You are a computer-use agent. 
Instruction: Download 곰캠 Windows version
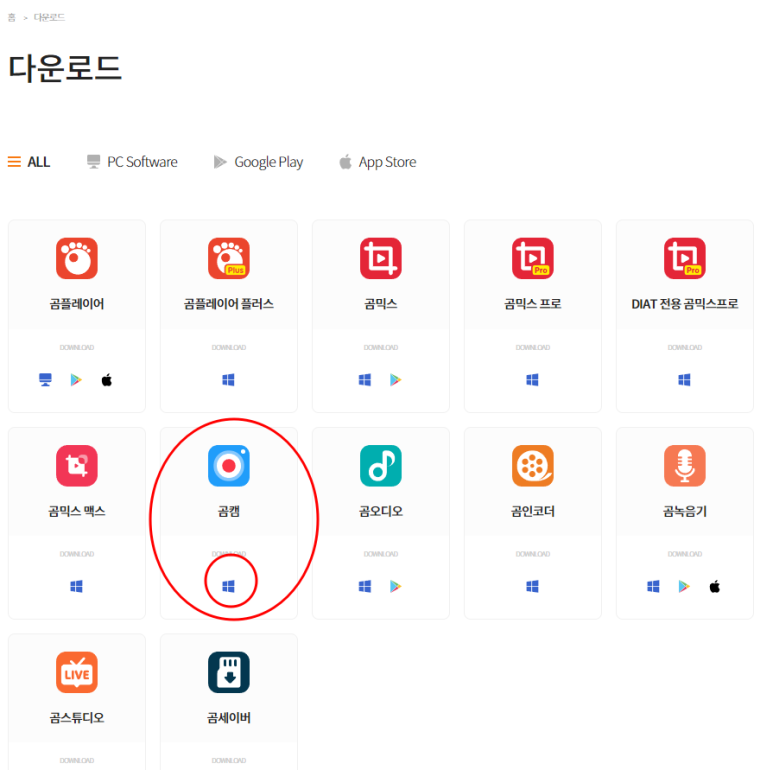pos(228,586)
